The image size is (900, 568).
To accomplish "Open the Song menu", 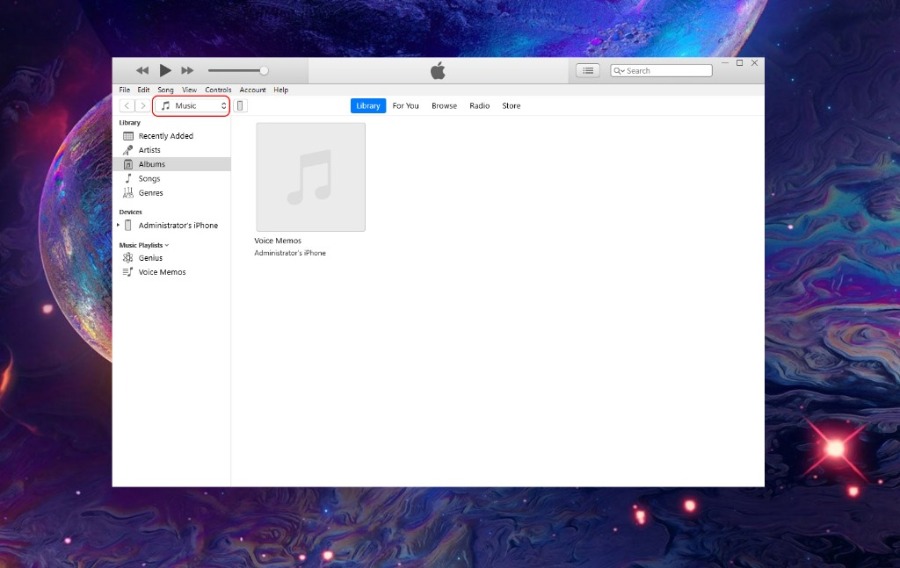I will click(x=165, y=90).
